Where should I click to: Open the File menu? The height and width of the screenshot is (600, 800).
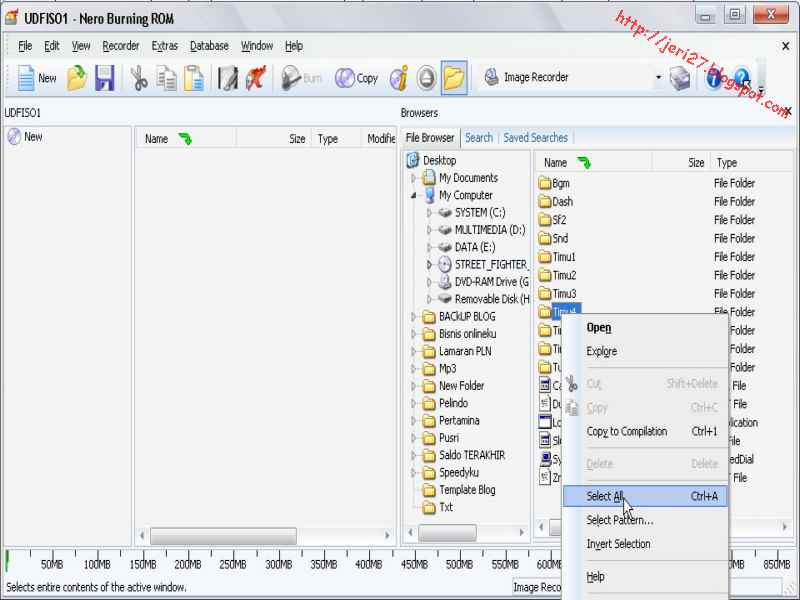[x=25, y=46]
